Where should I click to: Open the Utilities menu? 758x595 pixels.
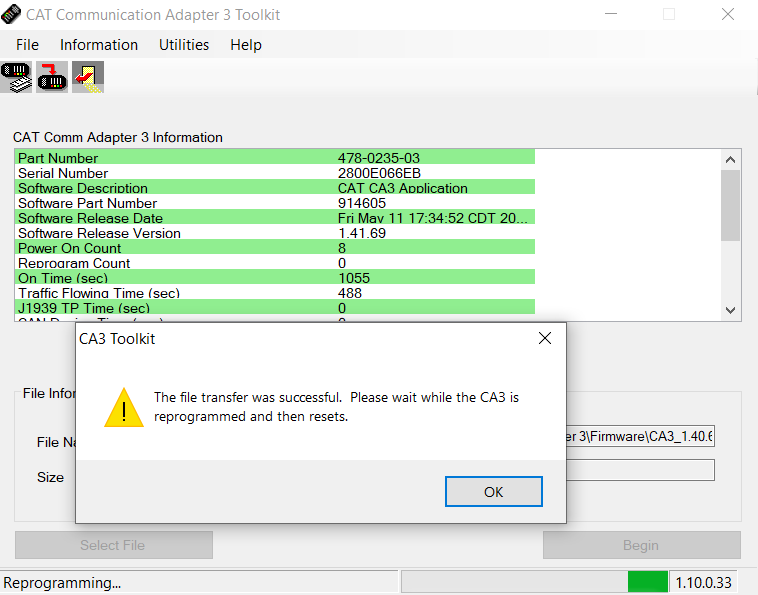[184, 45]
